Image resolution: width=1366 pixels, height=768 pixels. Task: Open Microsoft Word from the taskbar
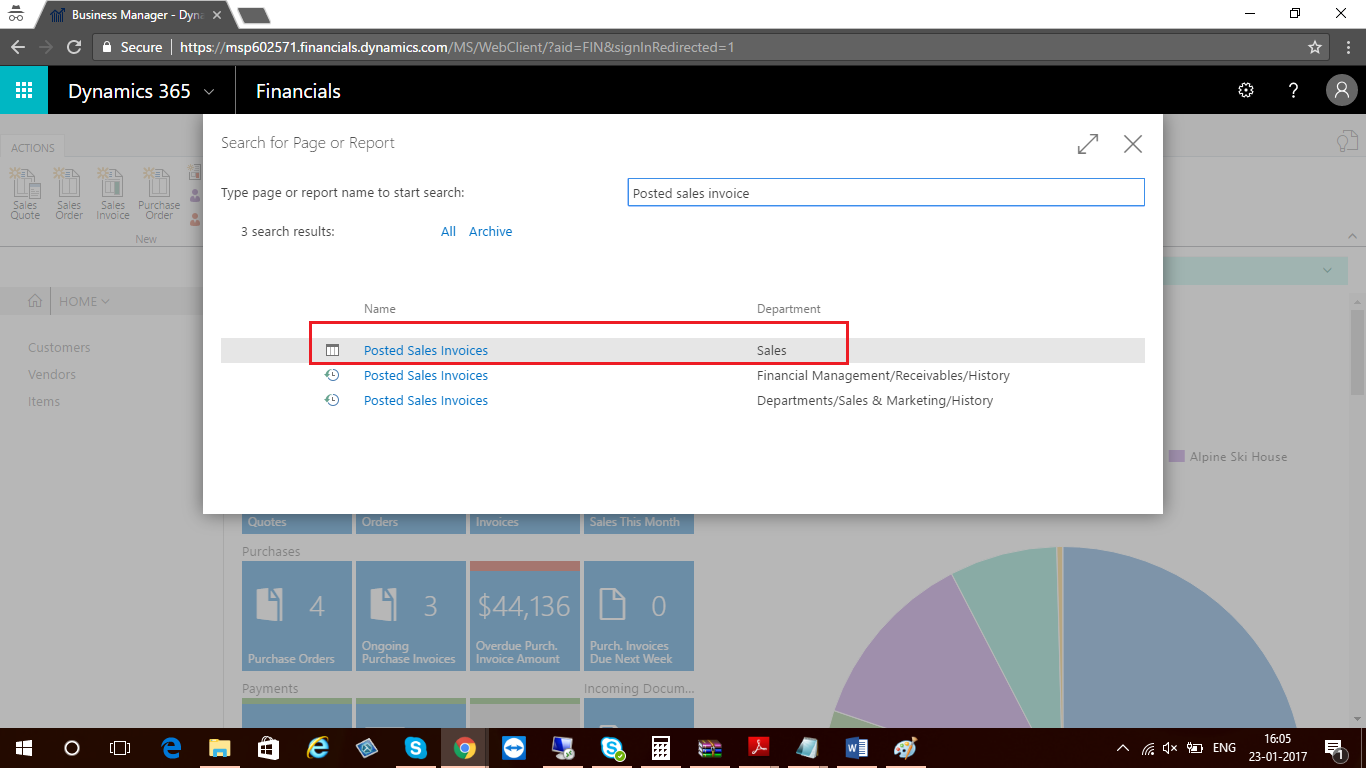click(x=856, y=748)
